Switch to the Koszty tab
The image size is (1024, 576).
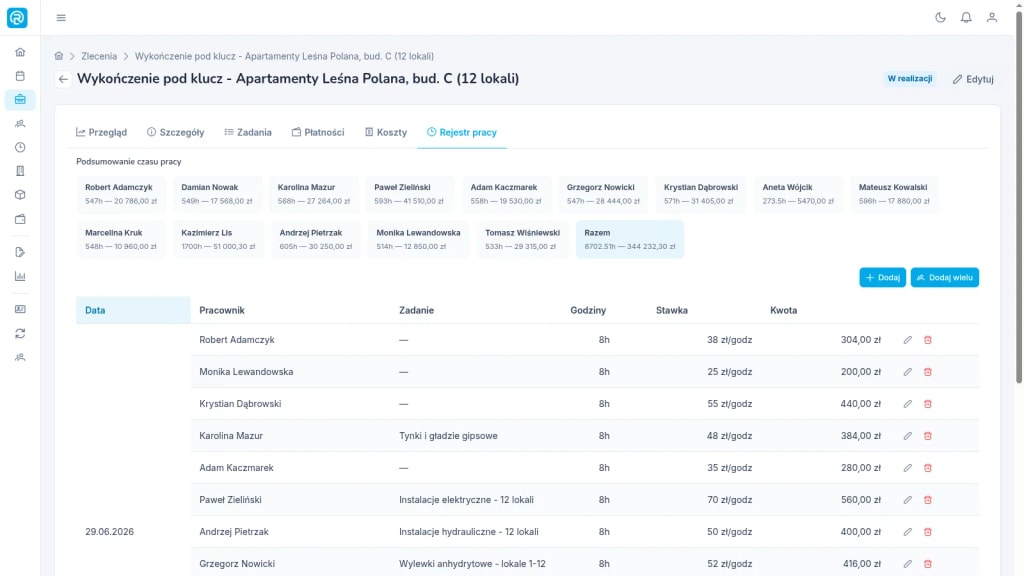pyautogui.click(x=385, y=132)
